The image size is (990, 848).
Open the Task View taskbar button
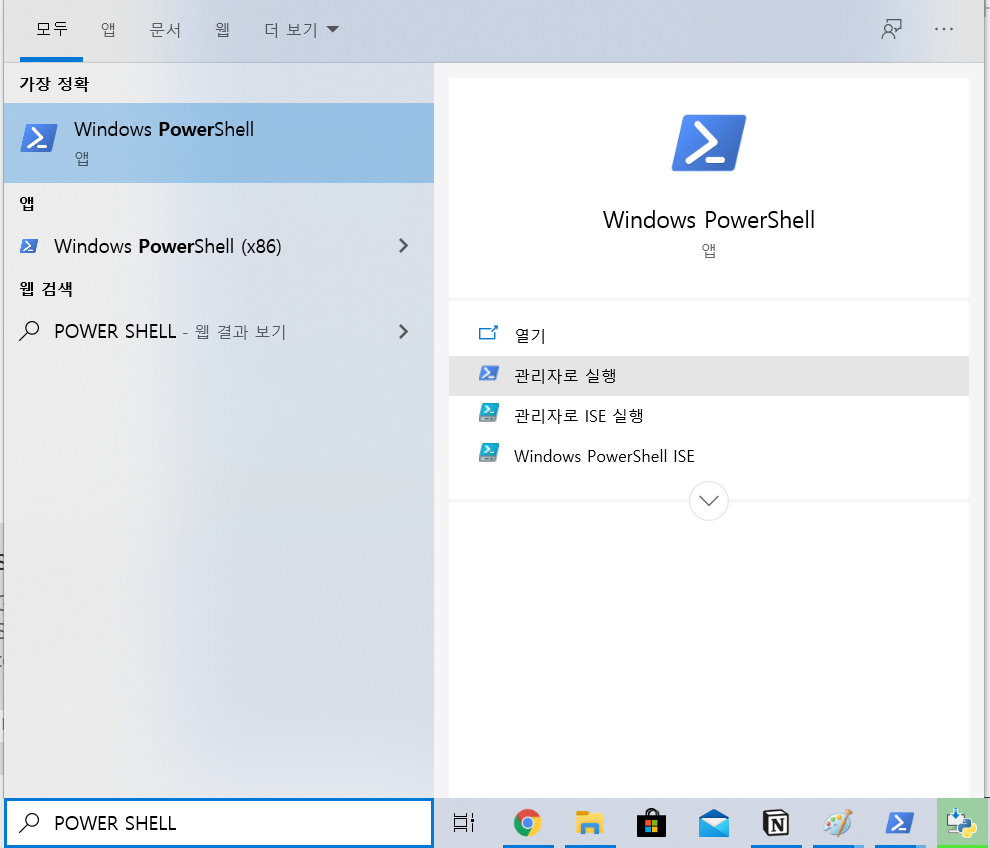[464, 823]
